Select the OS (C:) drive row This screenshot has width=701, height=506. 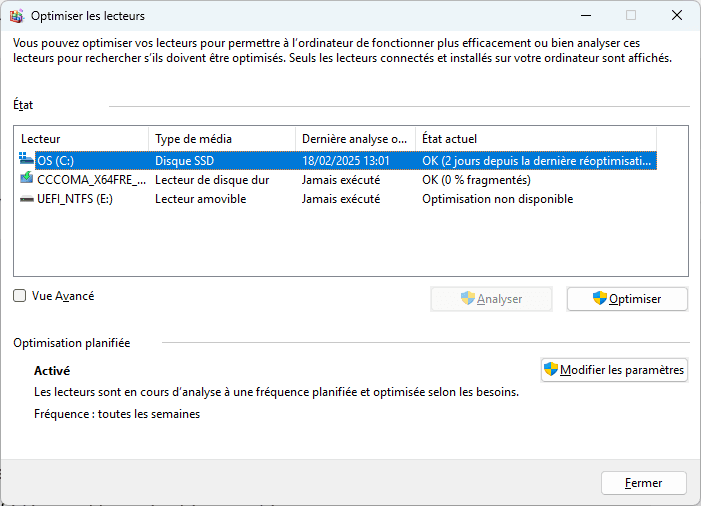click(x=338, y=161)
